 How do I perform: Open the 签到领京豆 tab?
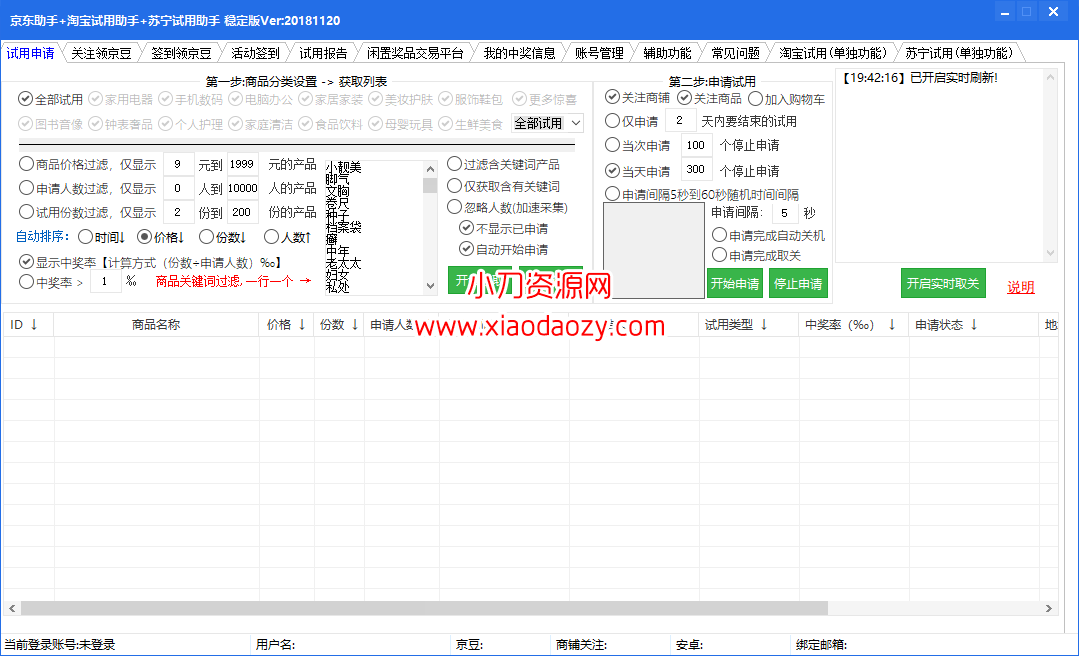pyautogui.click(x=181, y=53)
